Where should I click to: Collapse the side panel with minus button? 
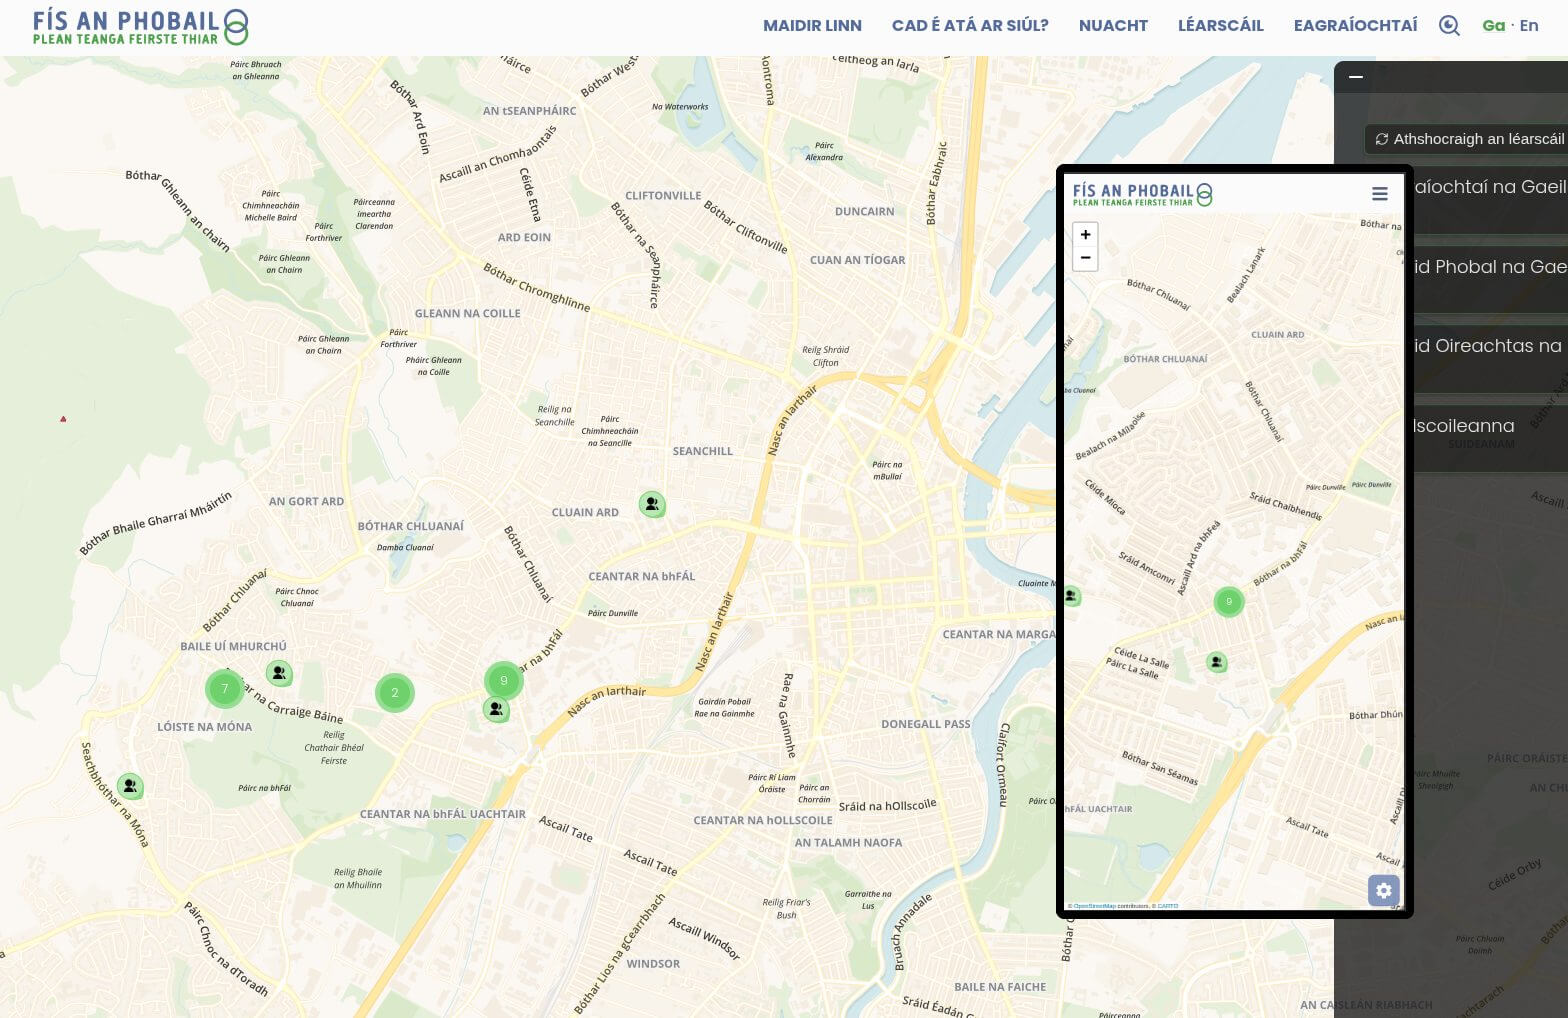pos(1356,77)
